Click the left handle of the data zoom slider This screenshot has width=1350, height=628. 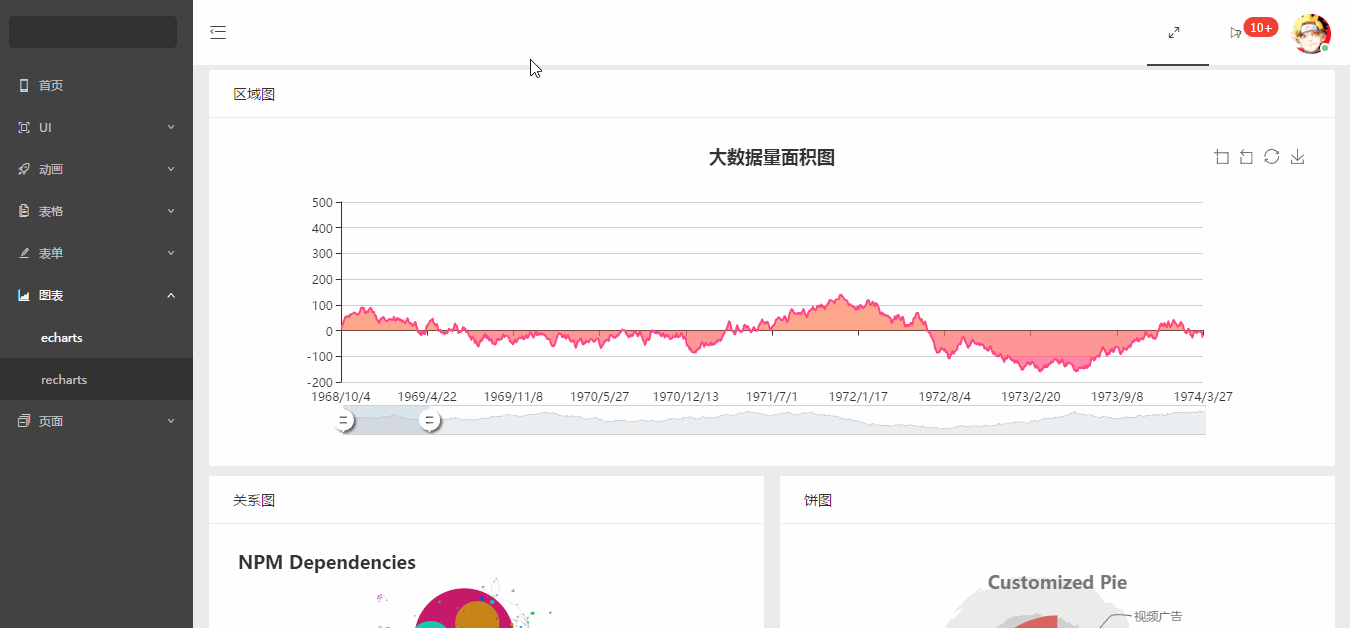(x=343, y=421)
